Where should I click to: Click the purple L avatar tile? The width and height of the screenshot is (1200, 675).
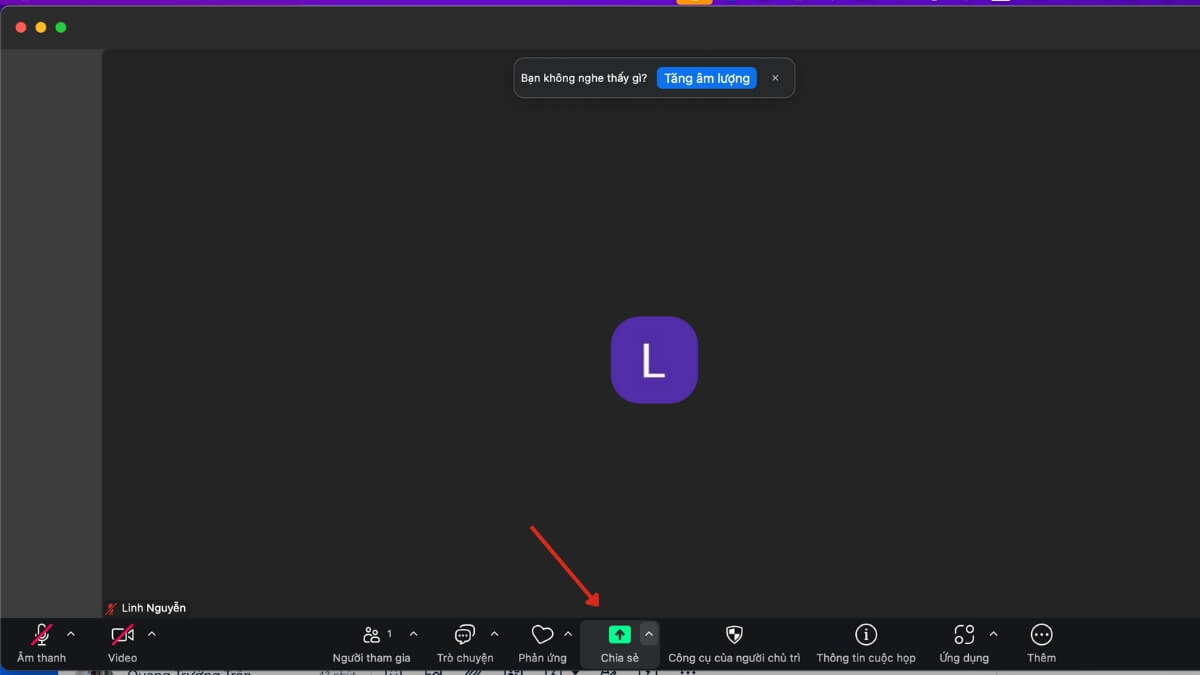(654, 360)
